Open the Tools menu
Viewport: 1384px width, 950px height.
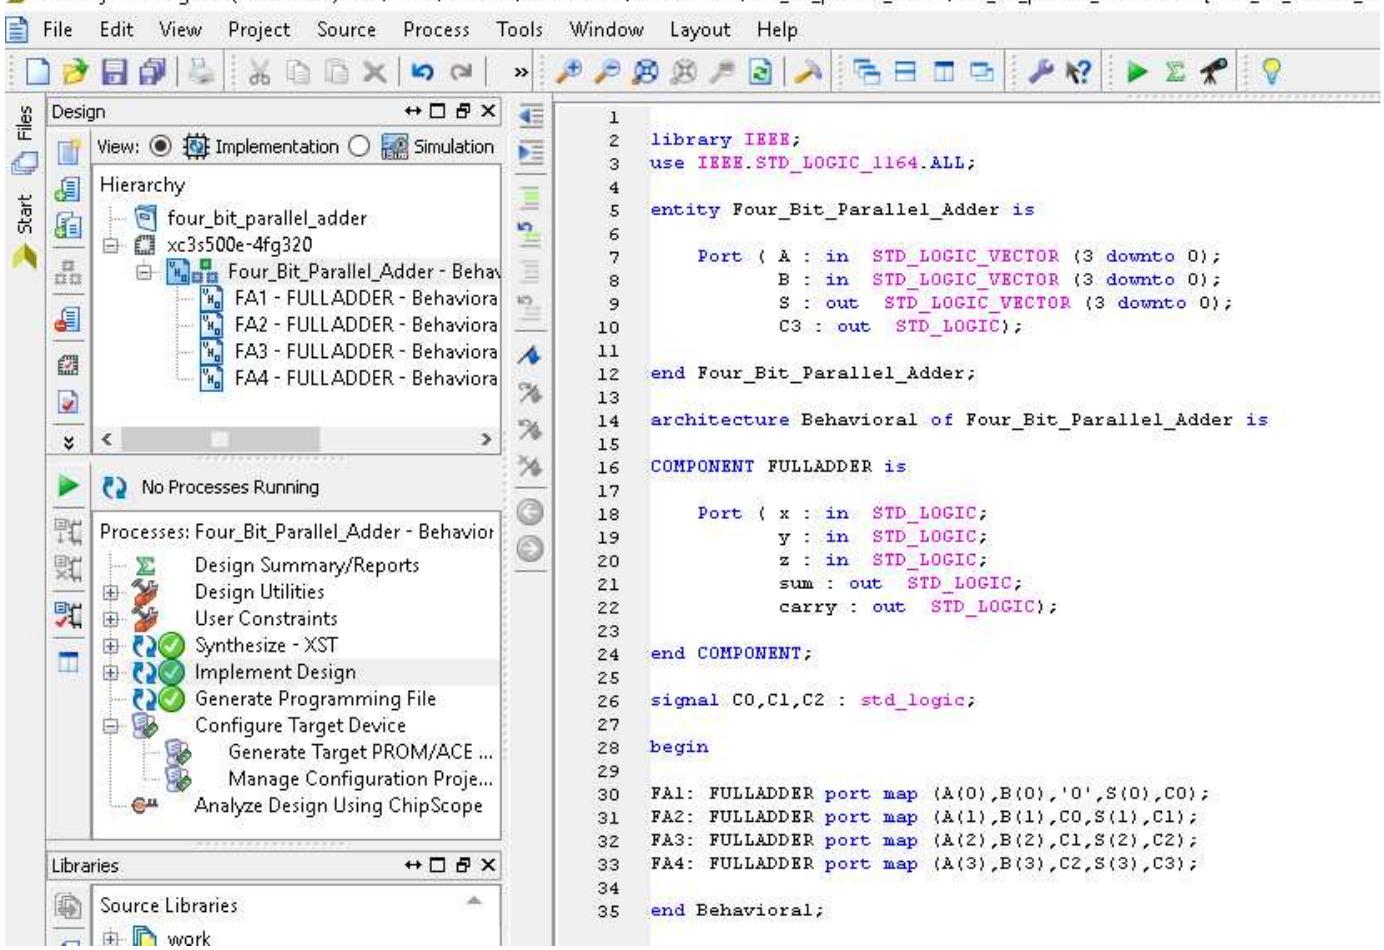(520, 30)
